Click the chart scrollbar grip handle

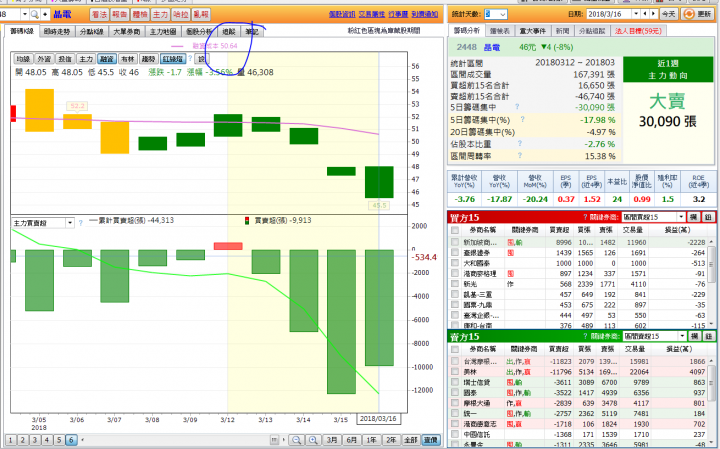pyautogui.click(x=274, y=440)
